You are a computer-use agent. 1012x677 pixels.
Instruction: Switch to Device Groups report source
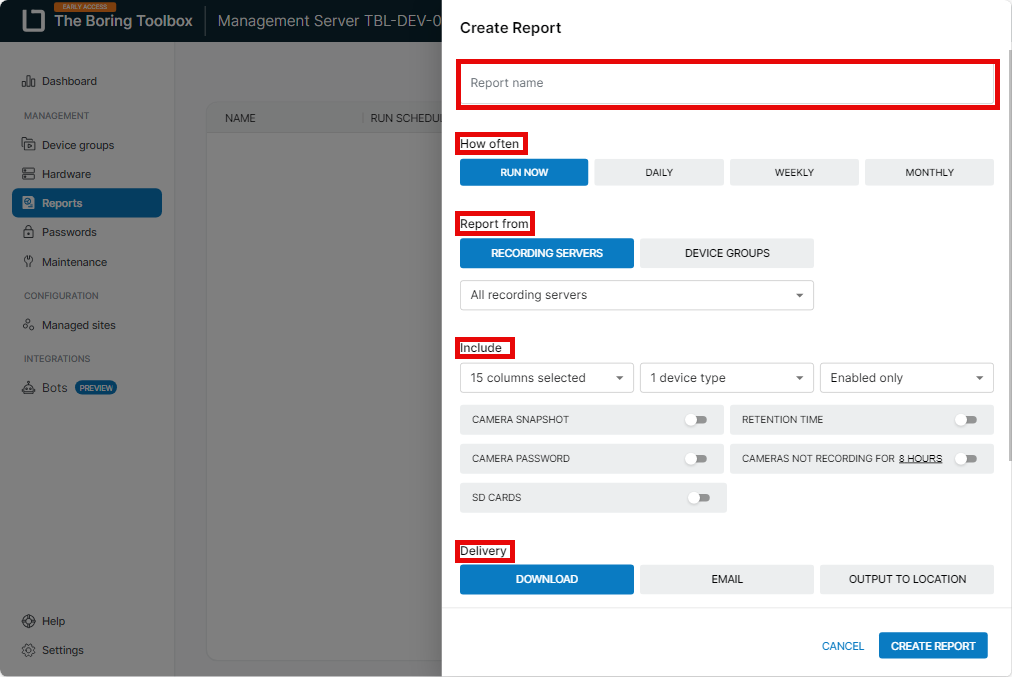click(x=727, y=253)
